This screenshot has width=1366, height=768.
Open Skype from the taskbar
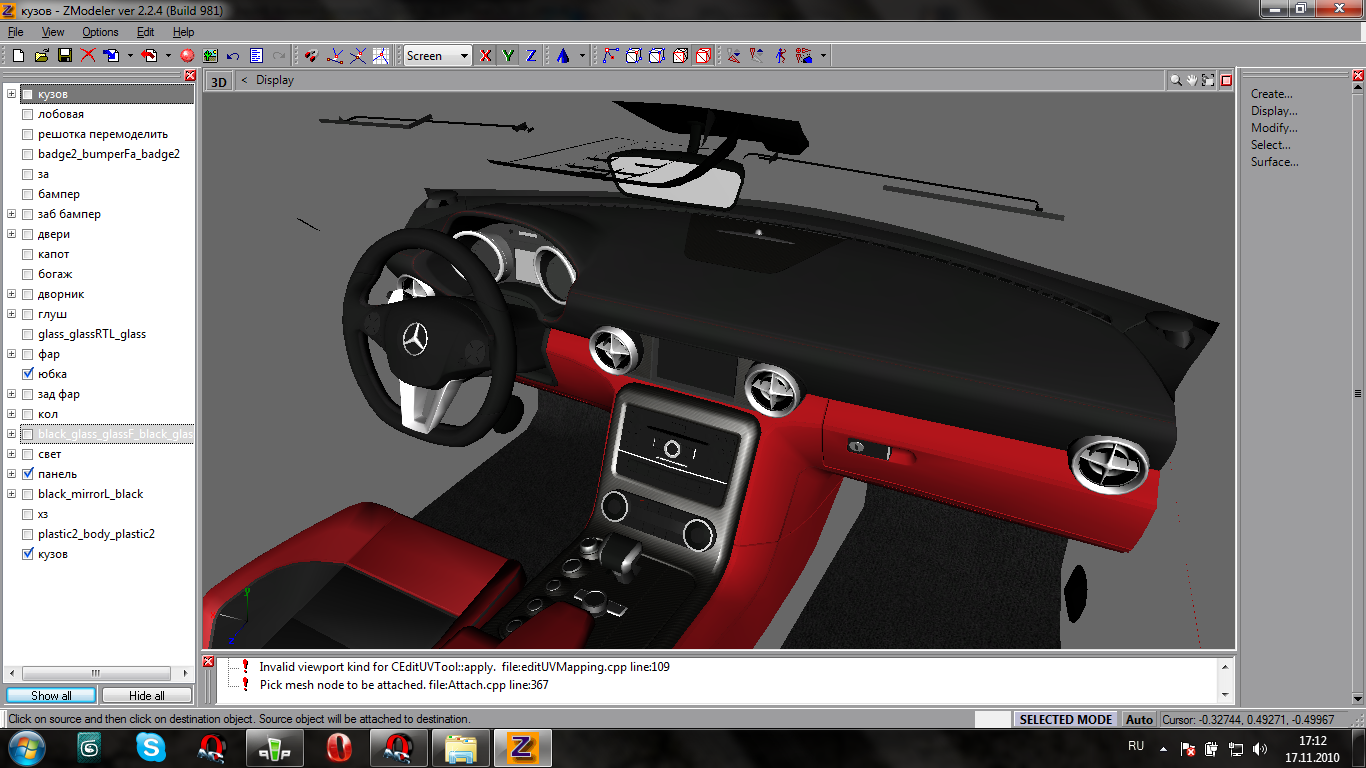(x=151, y=747)
